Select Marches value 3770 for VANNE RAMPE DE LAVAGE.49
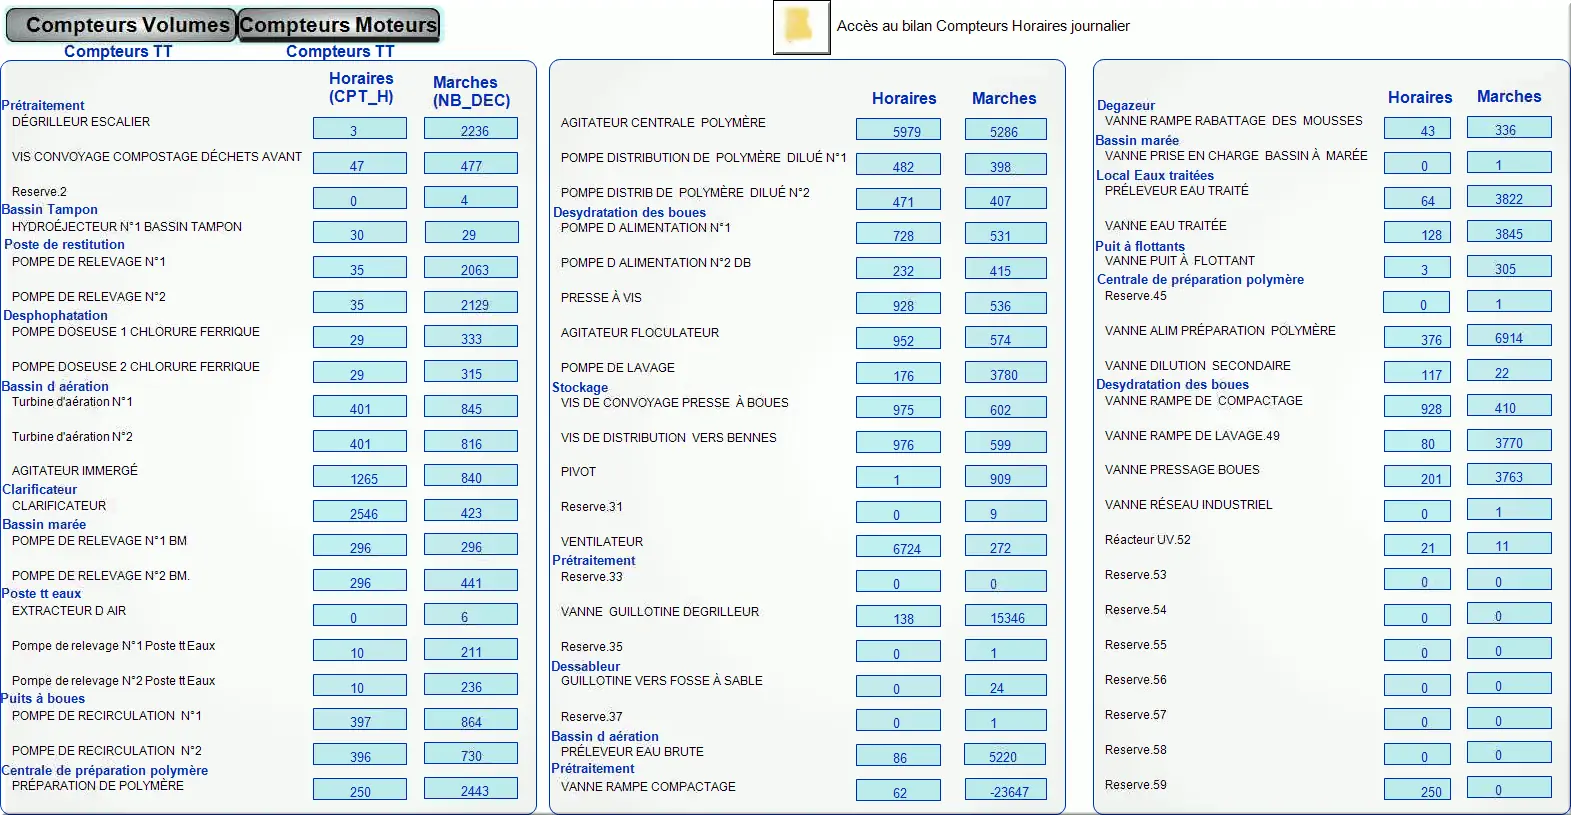The image size is (1571, 815). point(1509,441)
